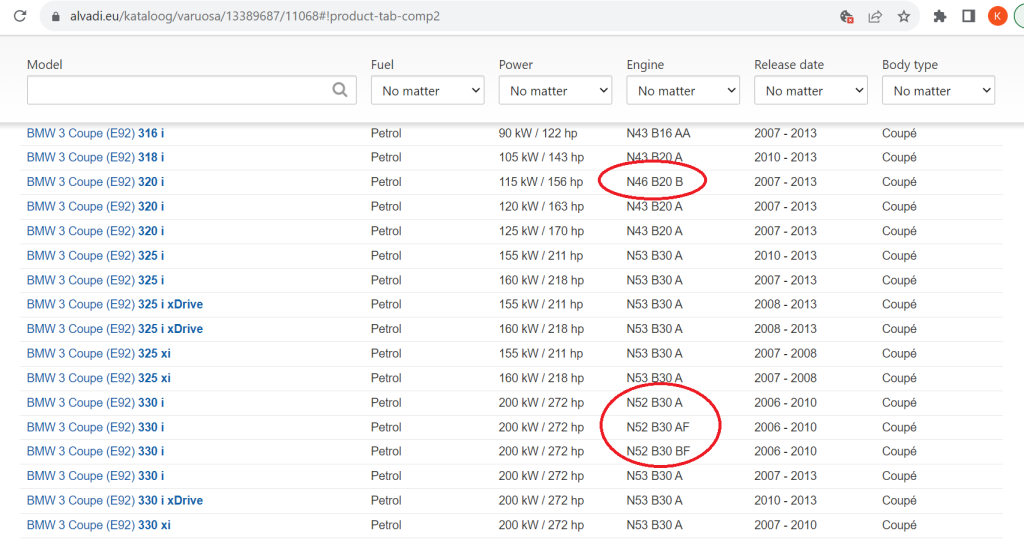Reload the page with the refresh icon
1024x552 pixels.
point(19,16)
